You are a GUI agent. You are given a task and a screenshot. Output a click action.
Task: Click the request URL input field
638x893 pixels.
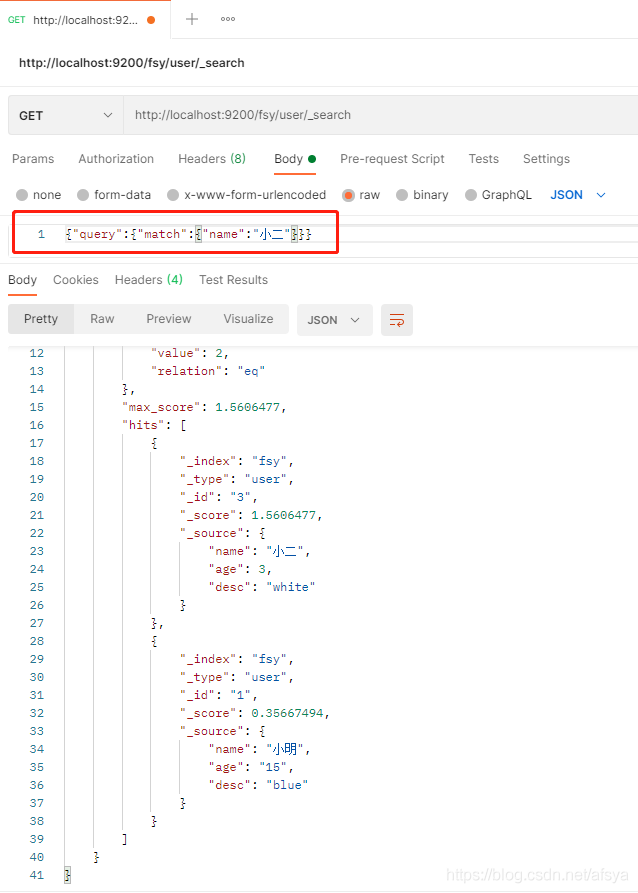pyautogui.click(x=381, y=115)
